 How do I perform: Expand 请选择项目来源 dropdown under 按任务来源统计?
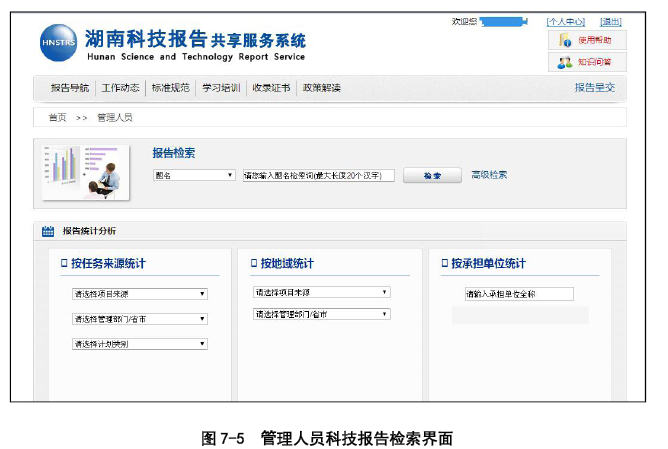pos(139,294)
